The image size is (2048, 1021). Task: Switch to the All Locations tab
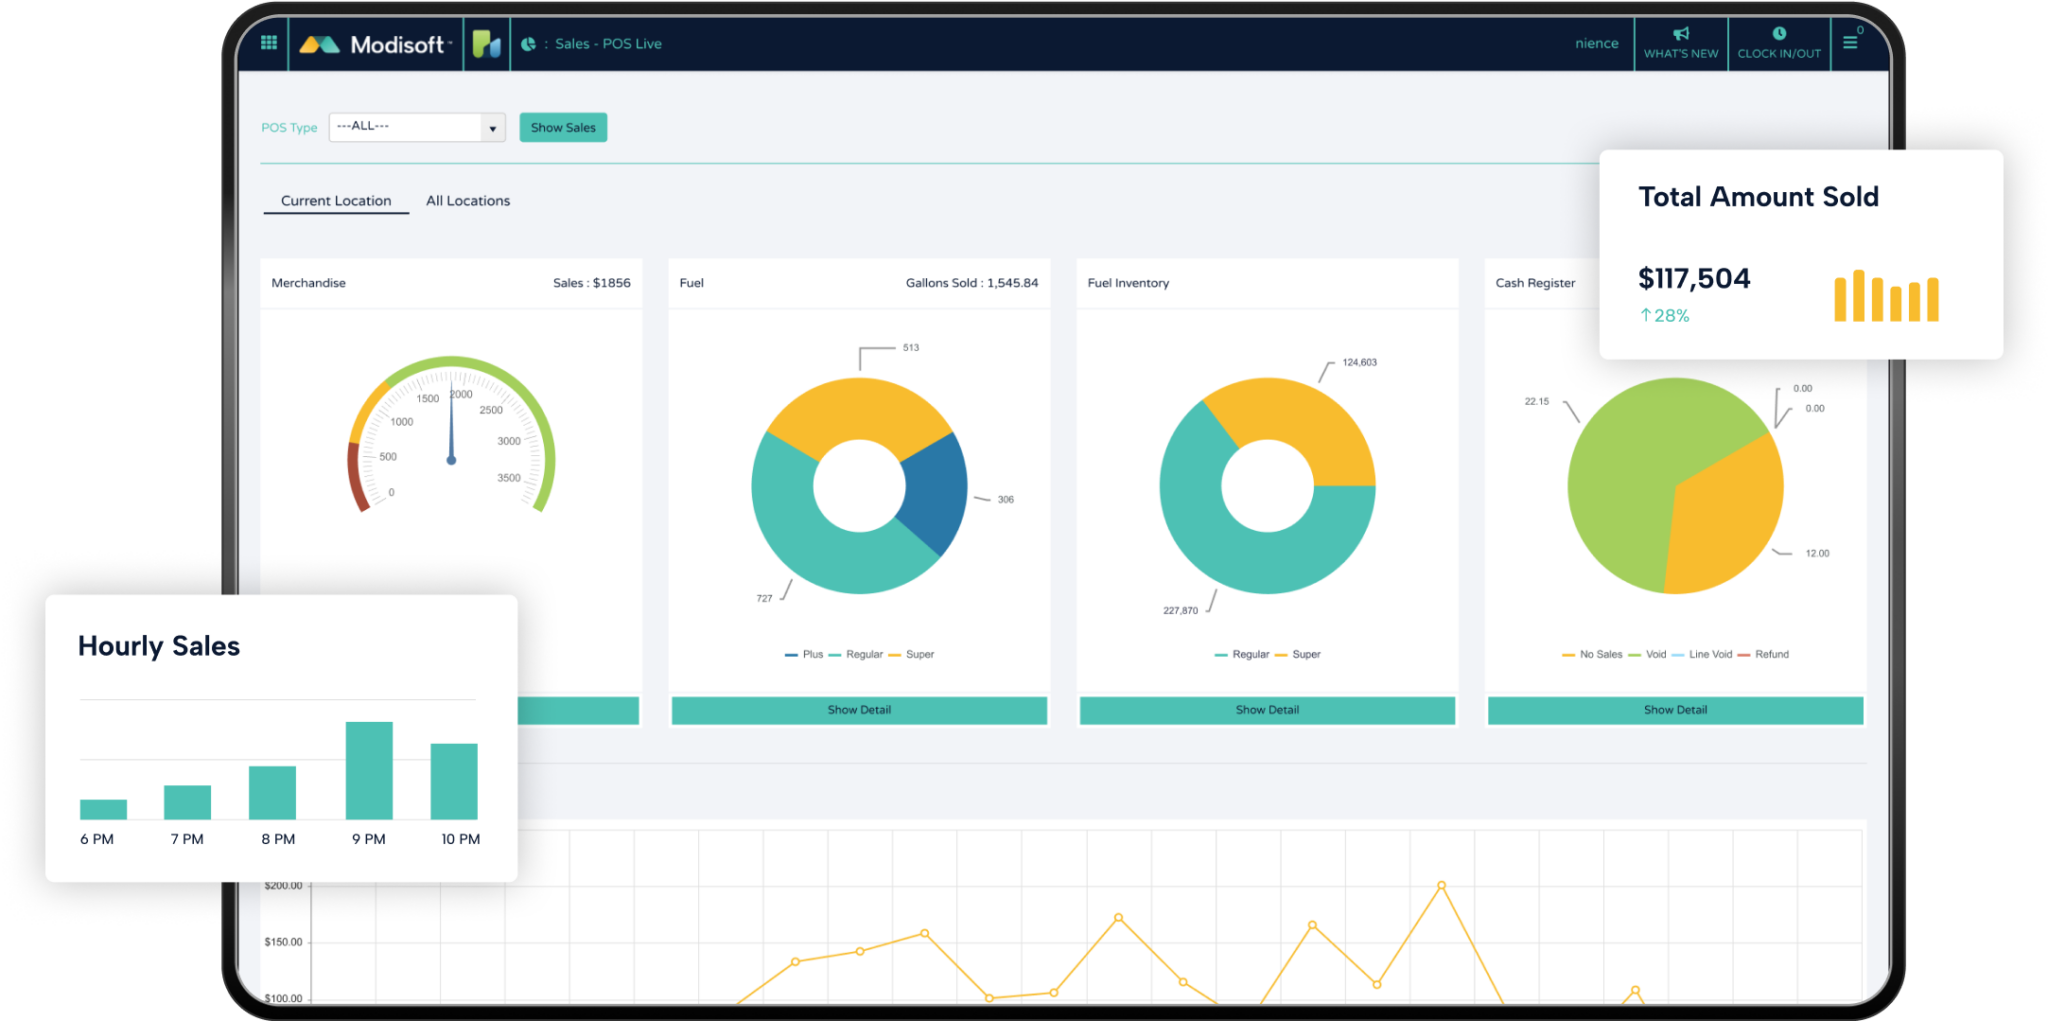(468, 201)
